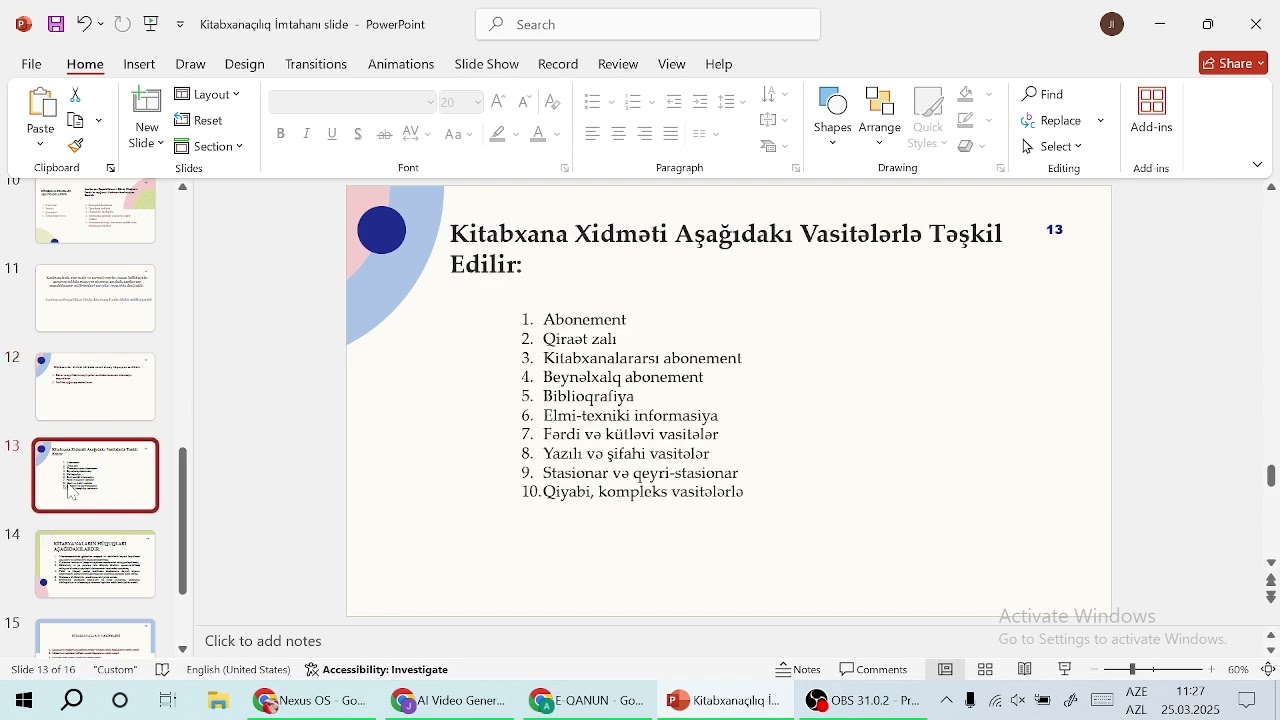Decrease the font size
Screen dimensions: 1280x720
click(526, 102)
